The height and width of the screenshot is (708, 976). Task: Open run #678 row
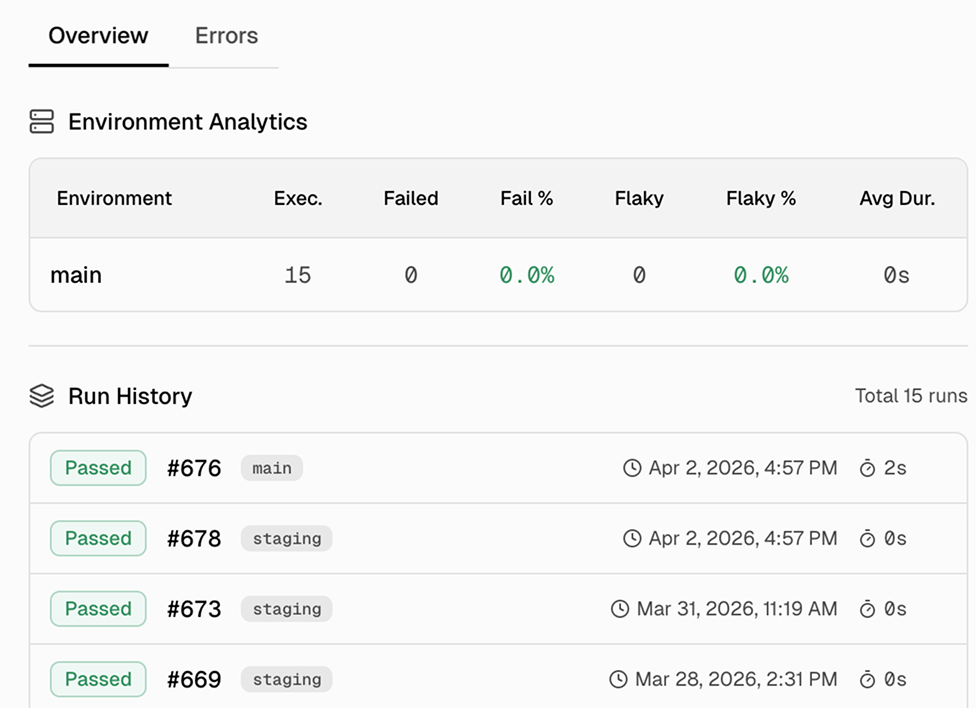click(x=498, y=539)
